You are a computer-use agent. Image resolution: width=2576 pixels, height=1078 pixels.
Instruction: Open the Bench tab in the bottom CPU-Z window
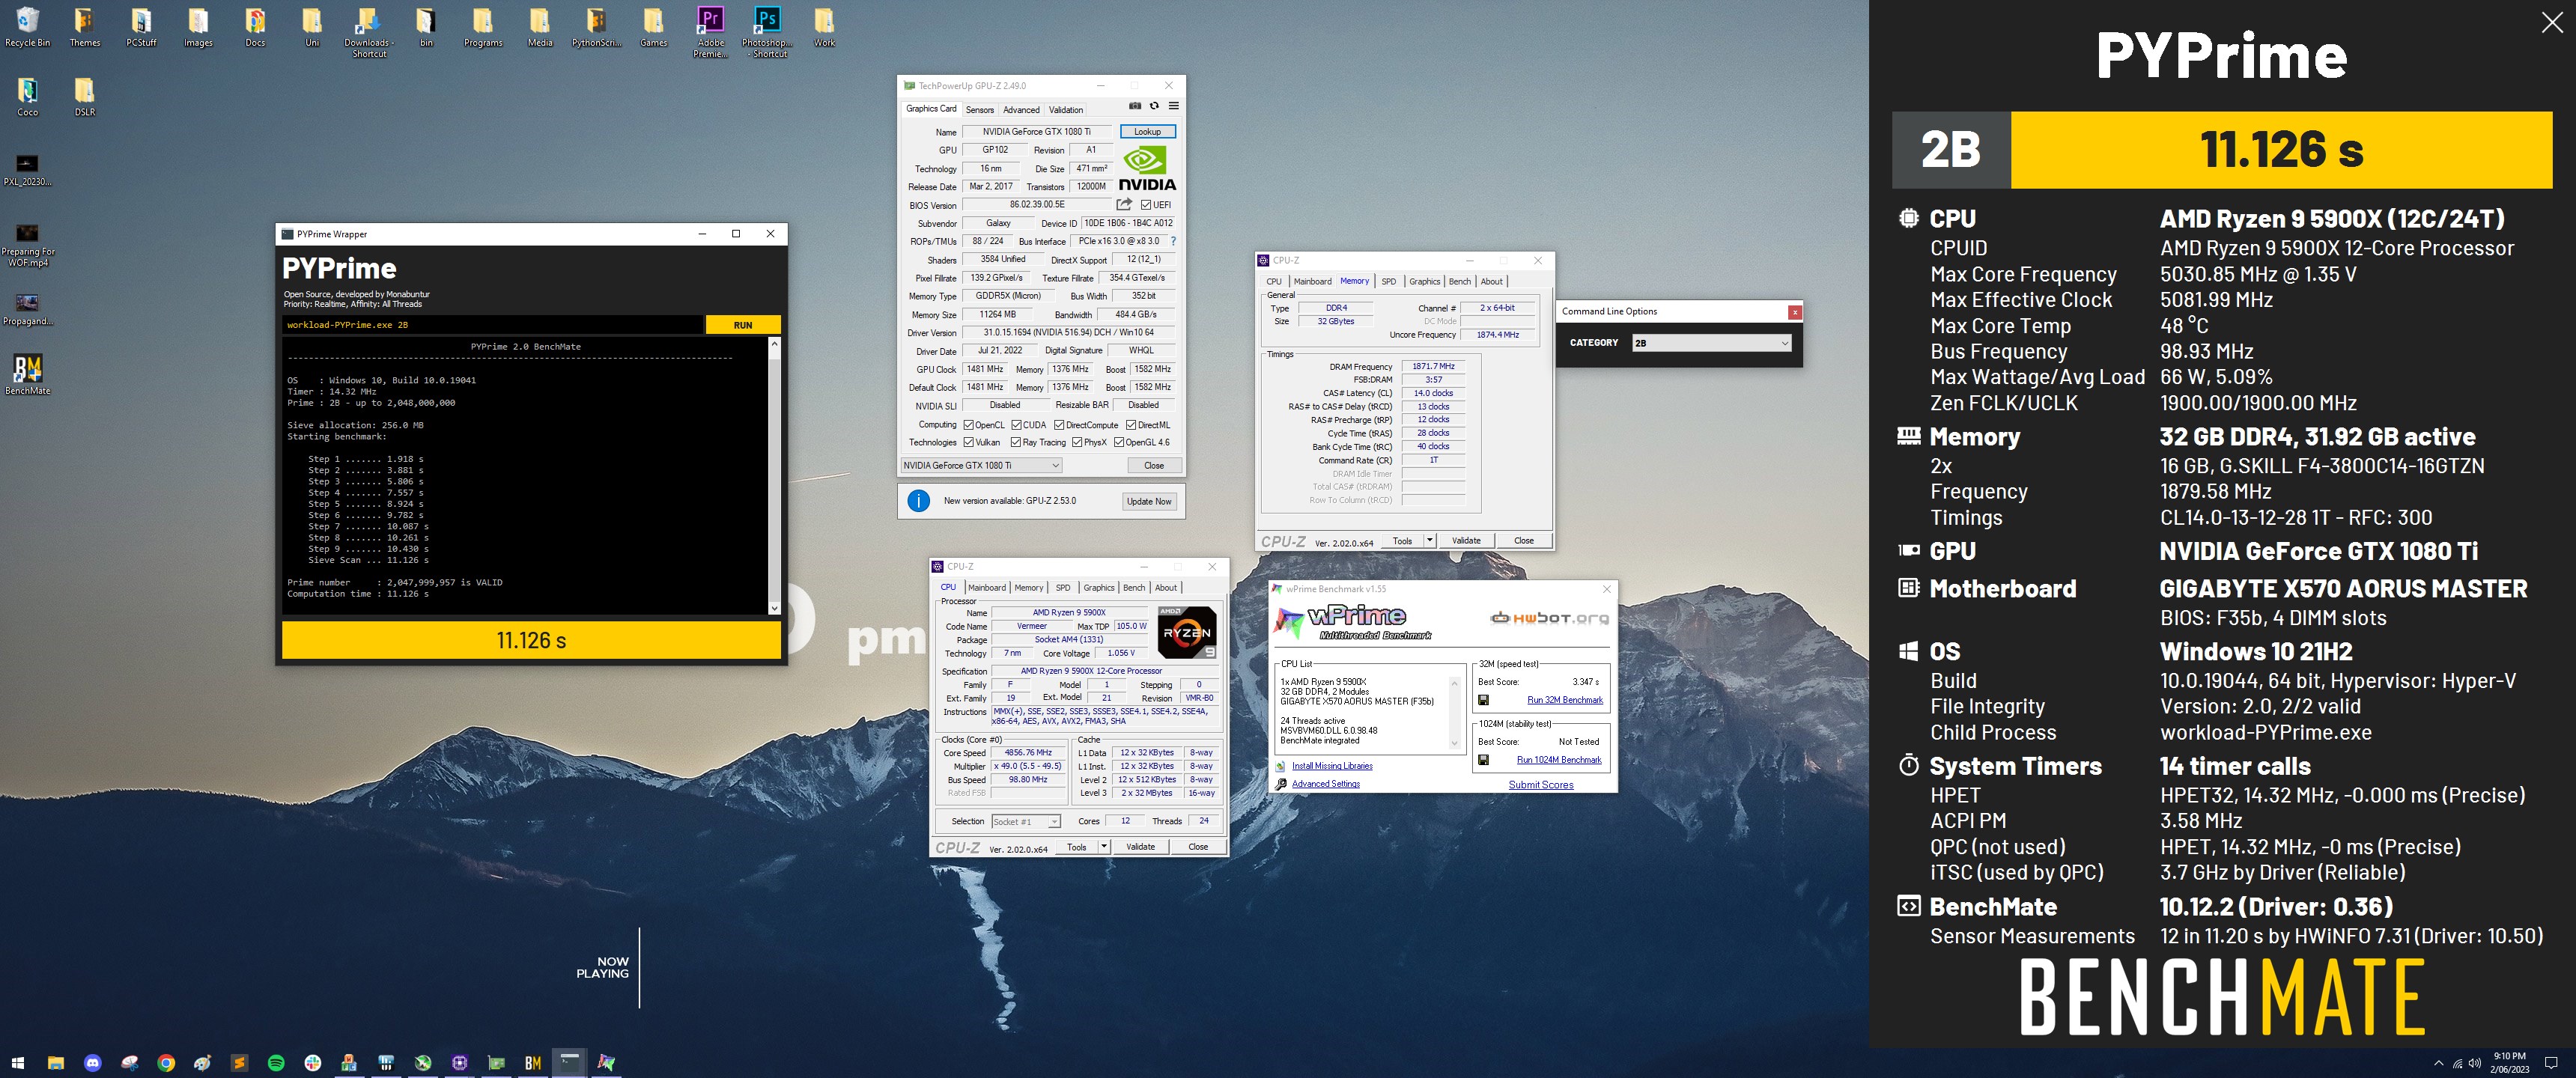click(1134, 588)
